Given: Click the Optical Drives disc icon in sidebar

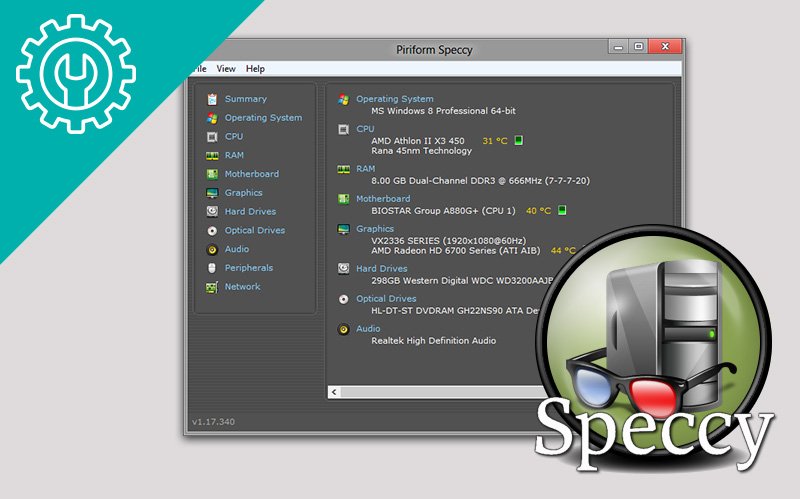Looking at the screenshot, I should coord(212,231).
